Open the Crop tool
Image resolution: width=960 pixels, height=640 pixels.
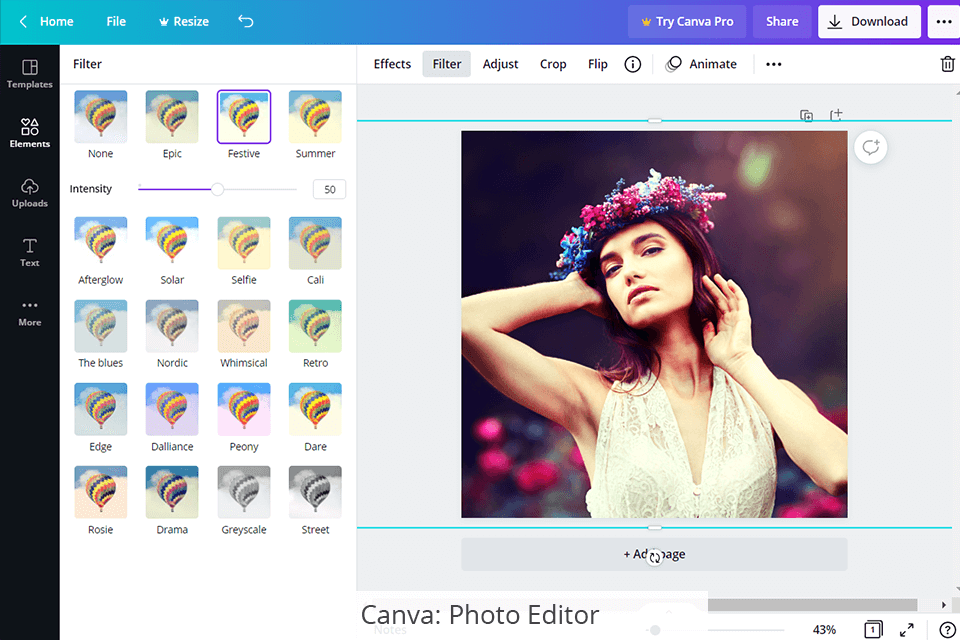[553, 64]
